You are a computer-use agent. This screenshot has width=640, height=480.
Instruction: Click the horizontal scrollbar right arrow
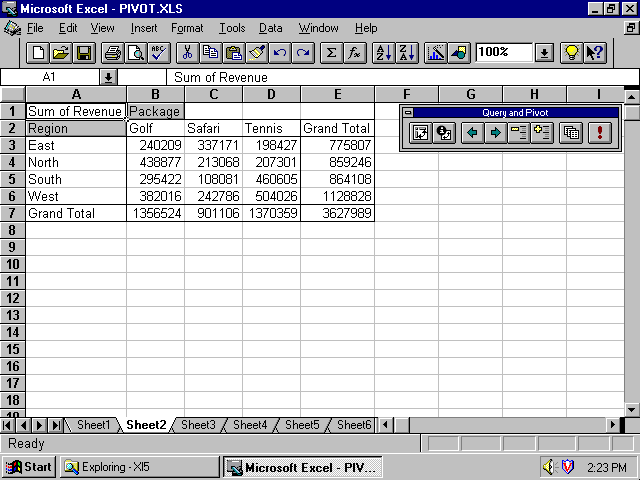pyautogui.click(x=612, y=425)
